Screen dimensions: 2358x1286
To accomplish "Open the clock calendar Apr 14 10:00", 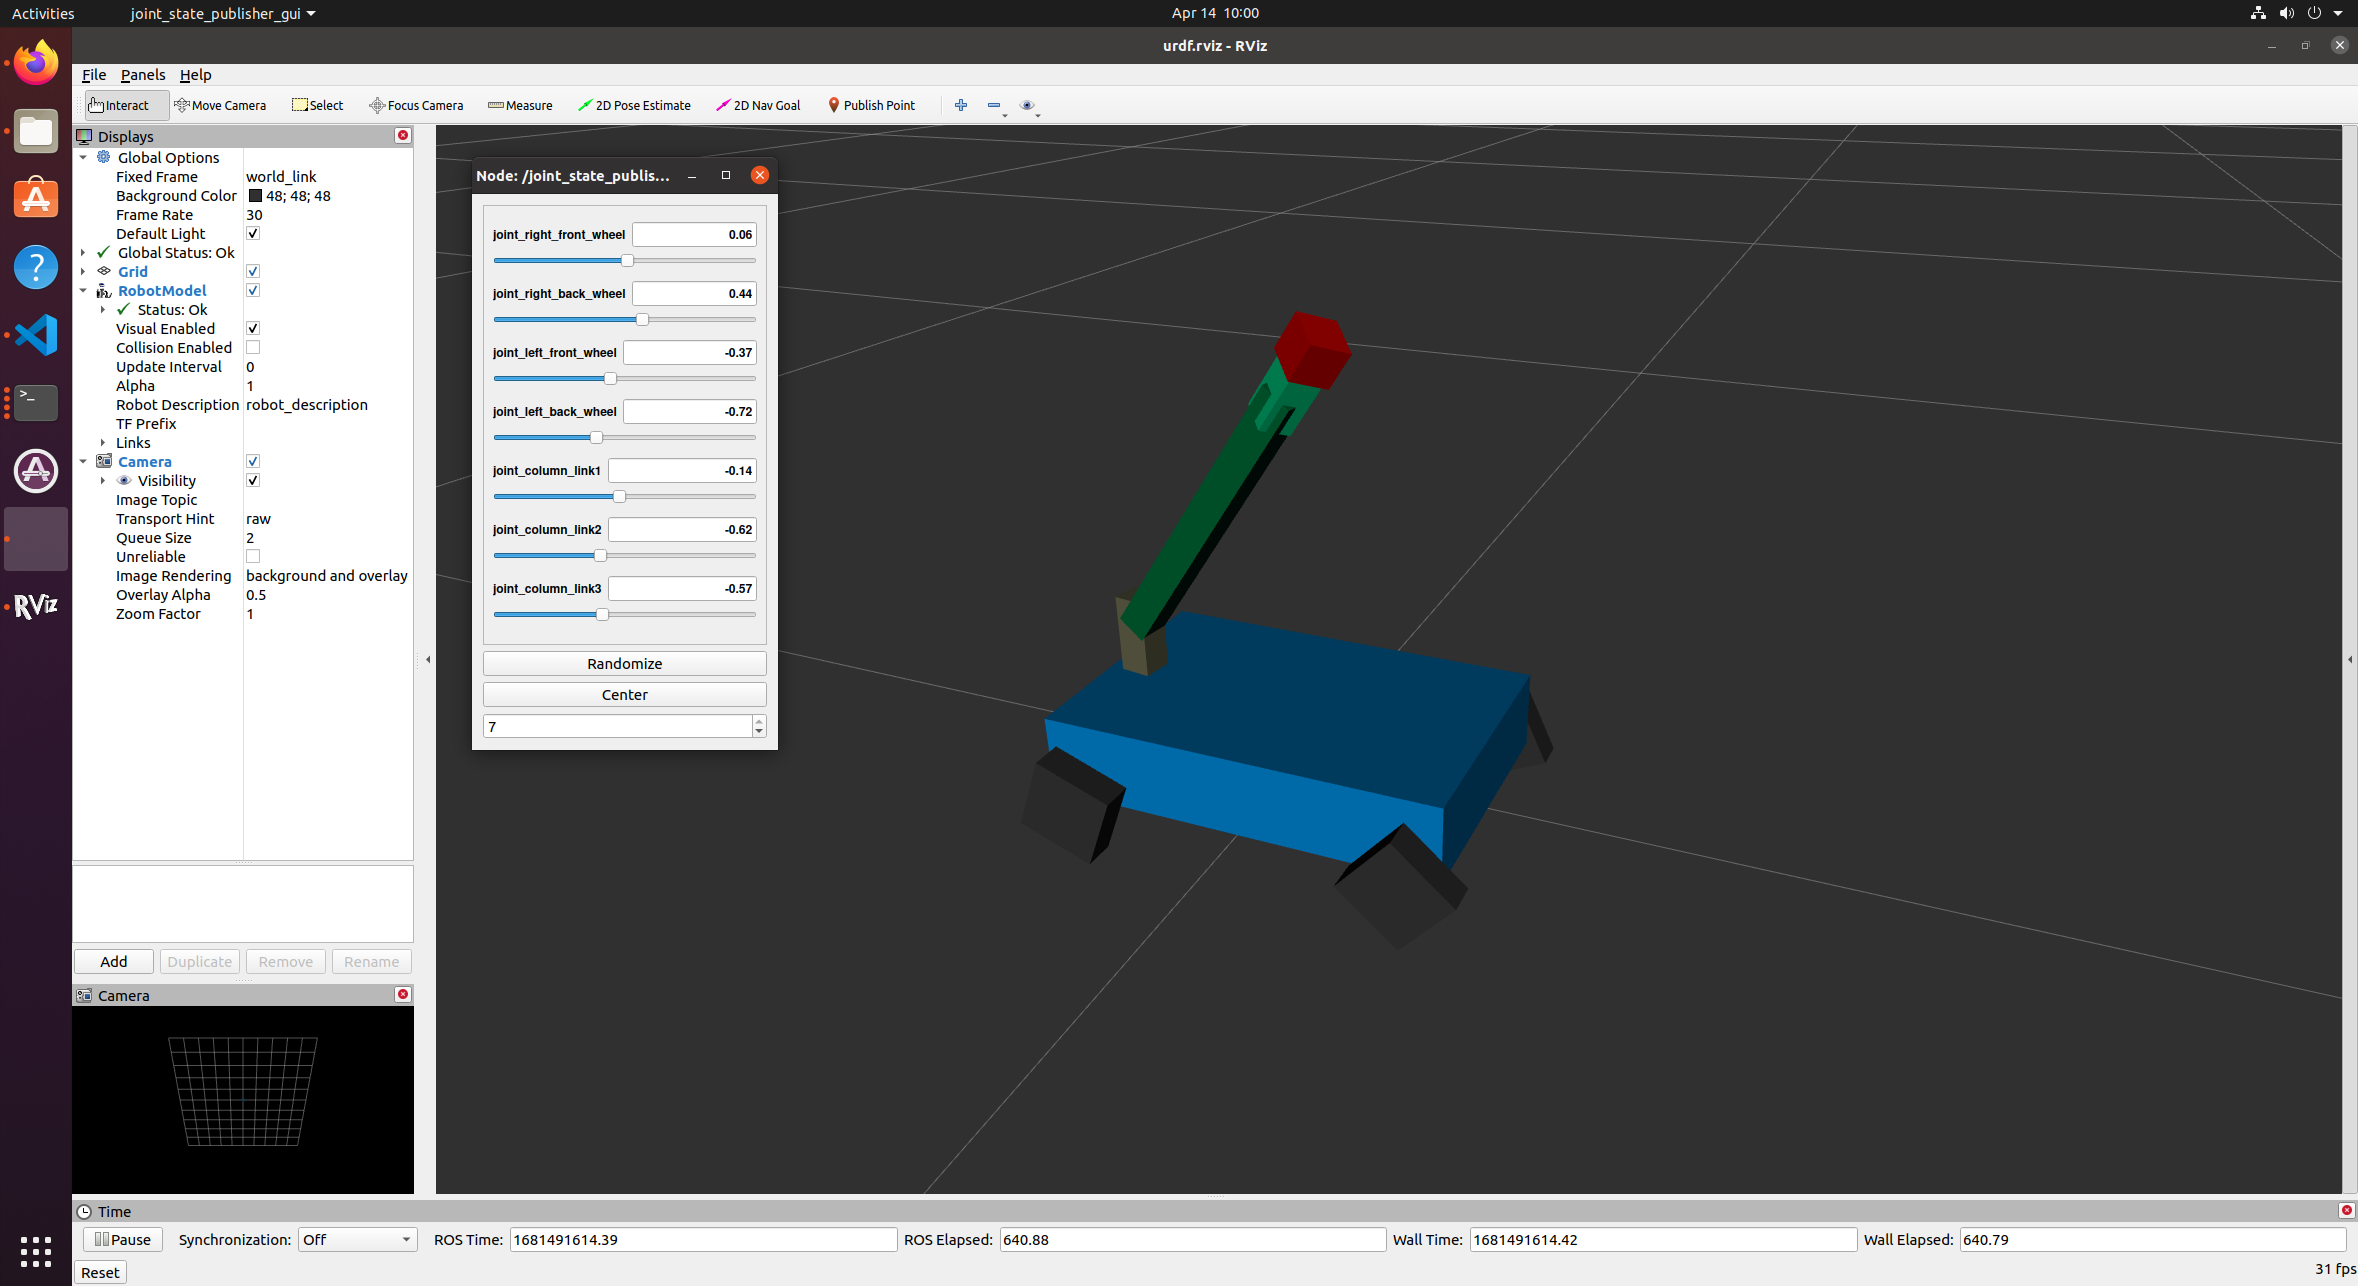I will tap(1215, 13).
